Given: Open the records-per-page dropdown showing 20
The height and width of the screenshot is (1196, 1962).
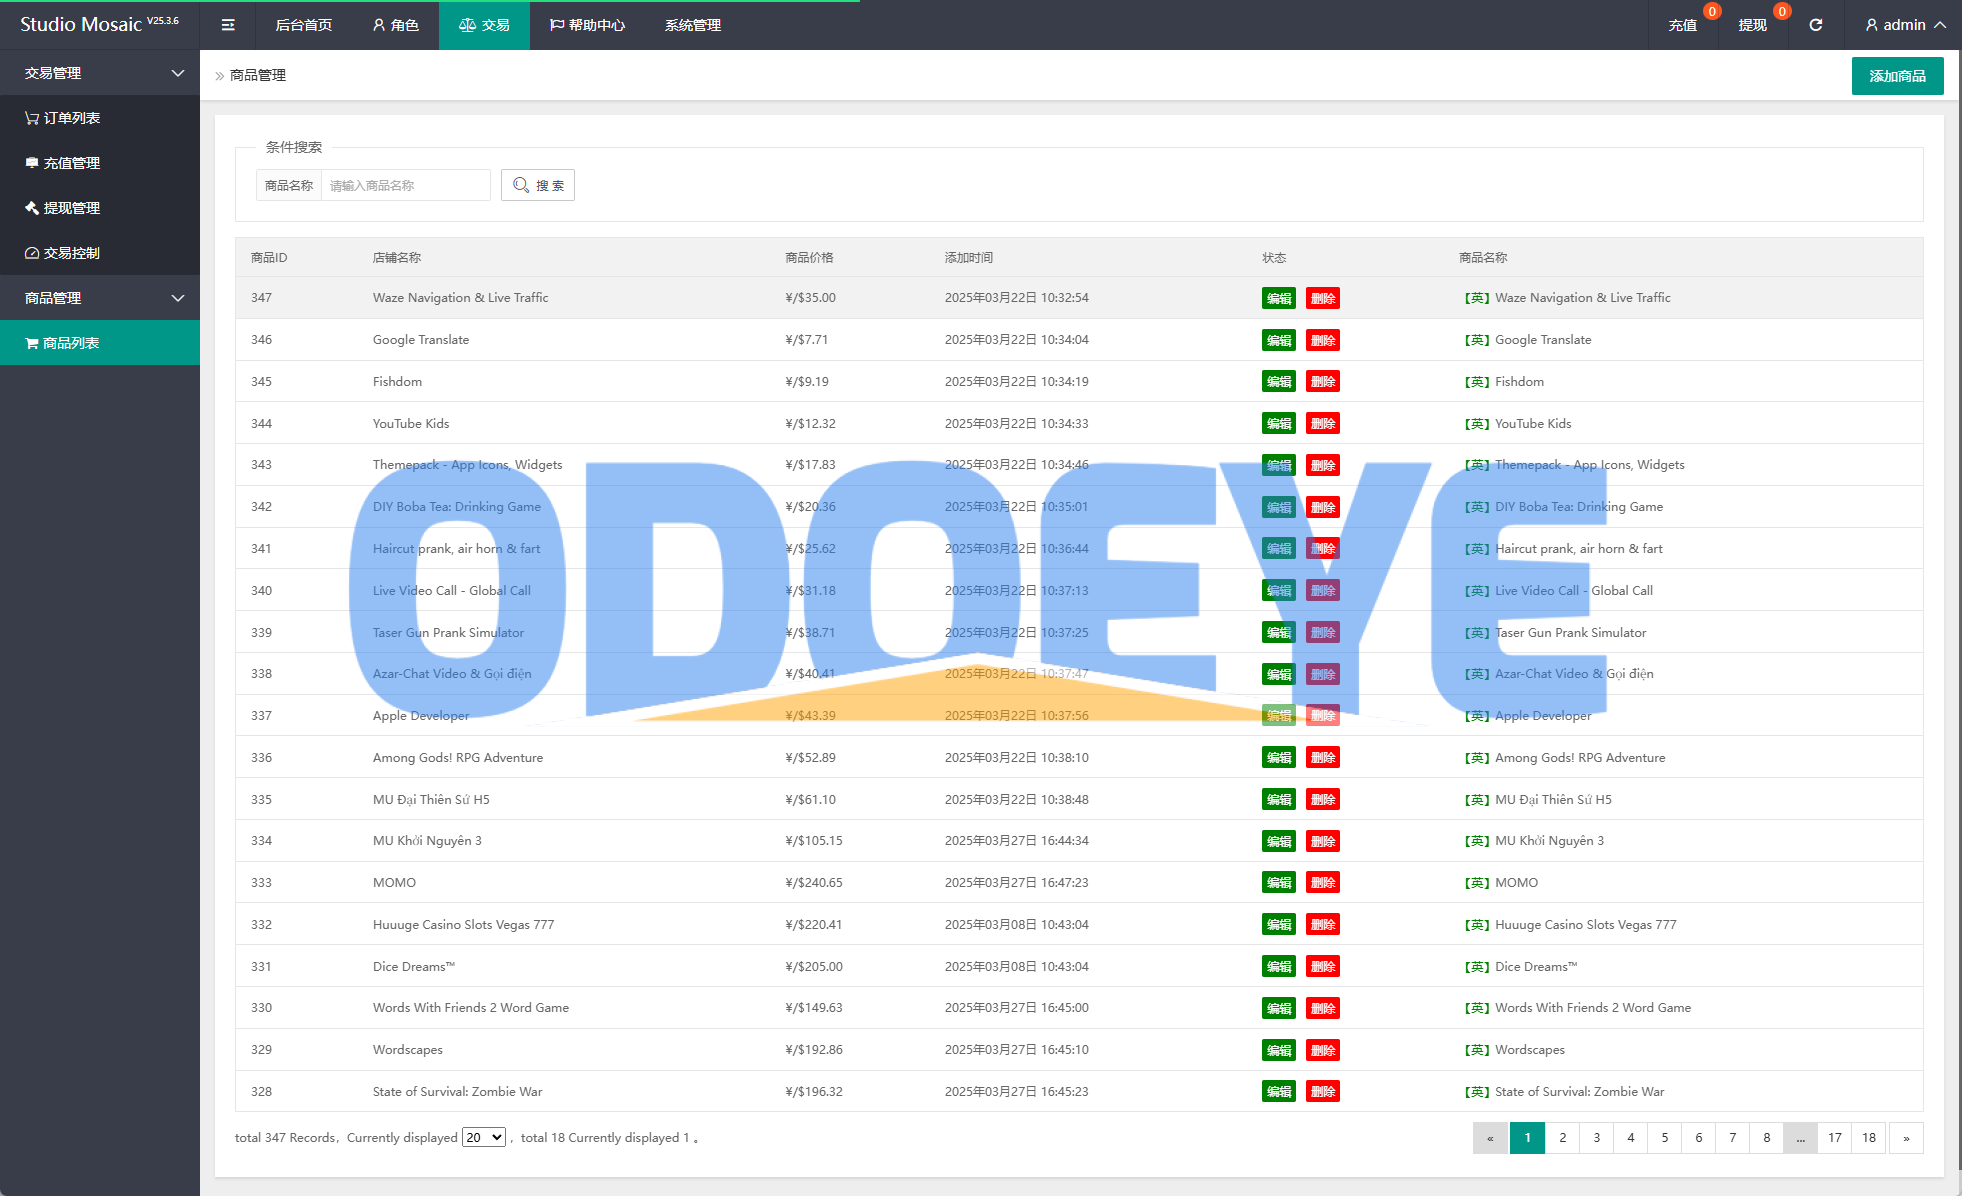Looking at the screenshot, I should 483,1138.
